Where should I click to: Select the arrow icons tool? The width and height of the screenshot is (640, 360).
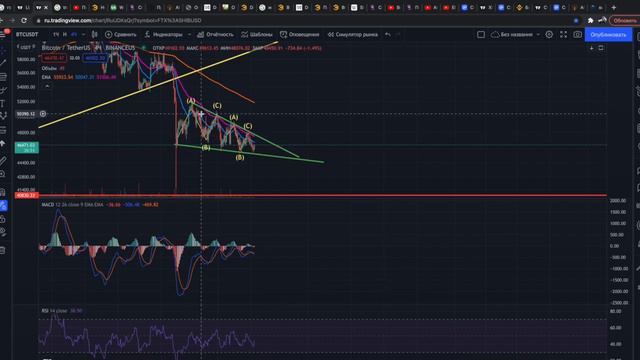(x=2, y=144)
